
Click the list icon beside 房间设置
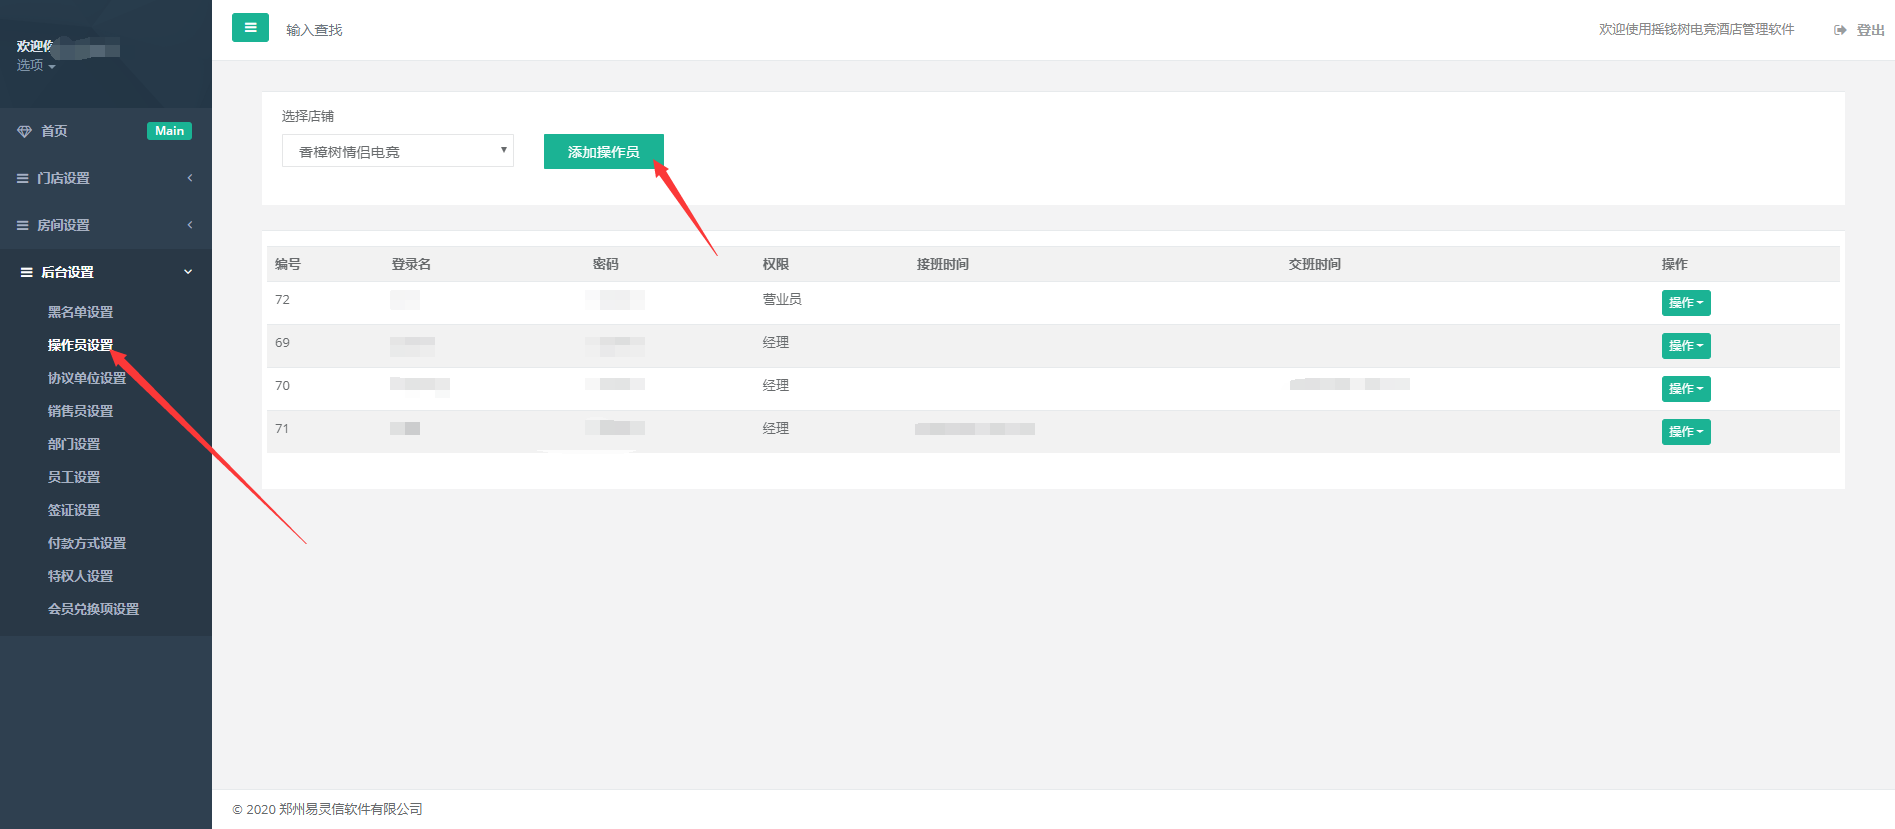22,225
